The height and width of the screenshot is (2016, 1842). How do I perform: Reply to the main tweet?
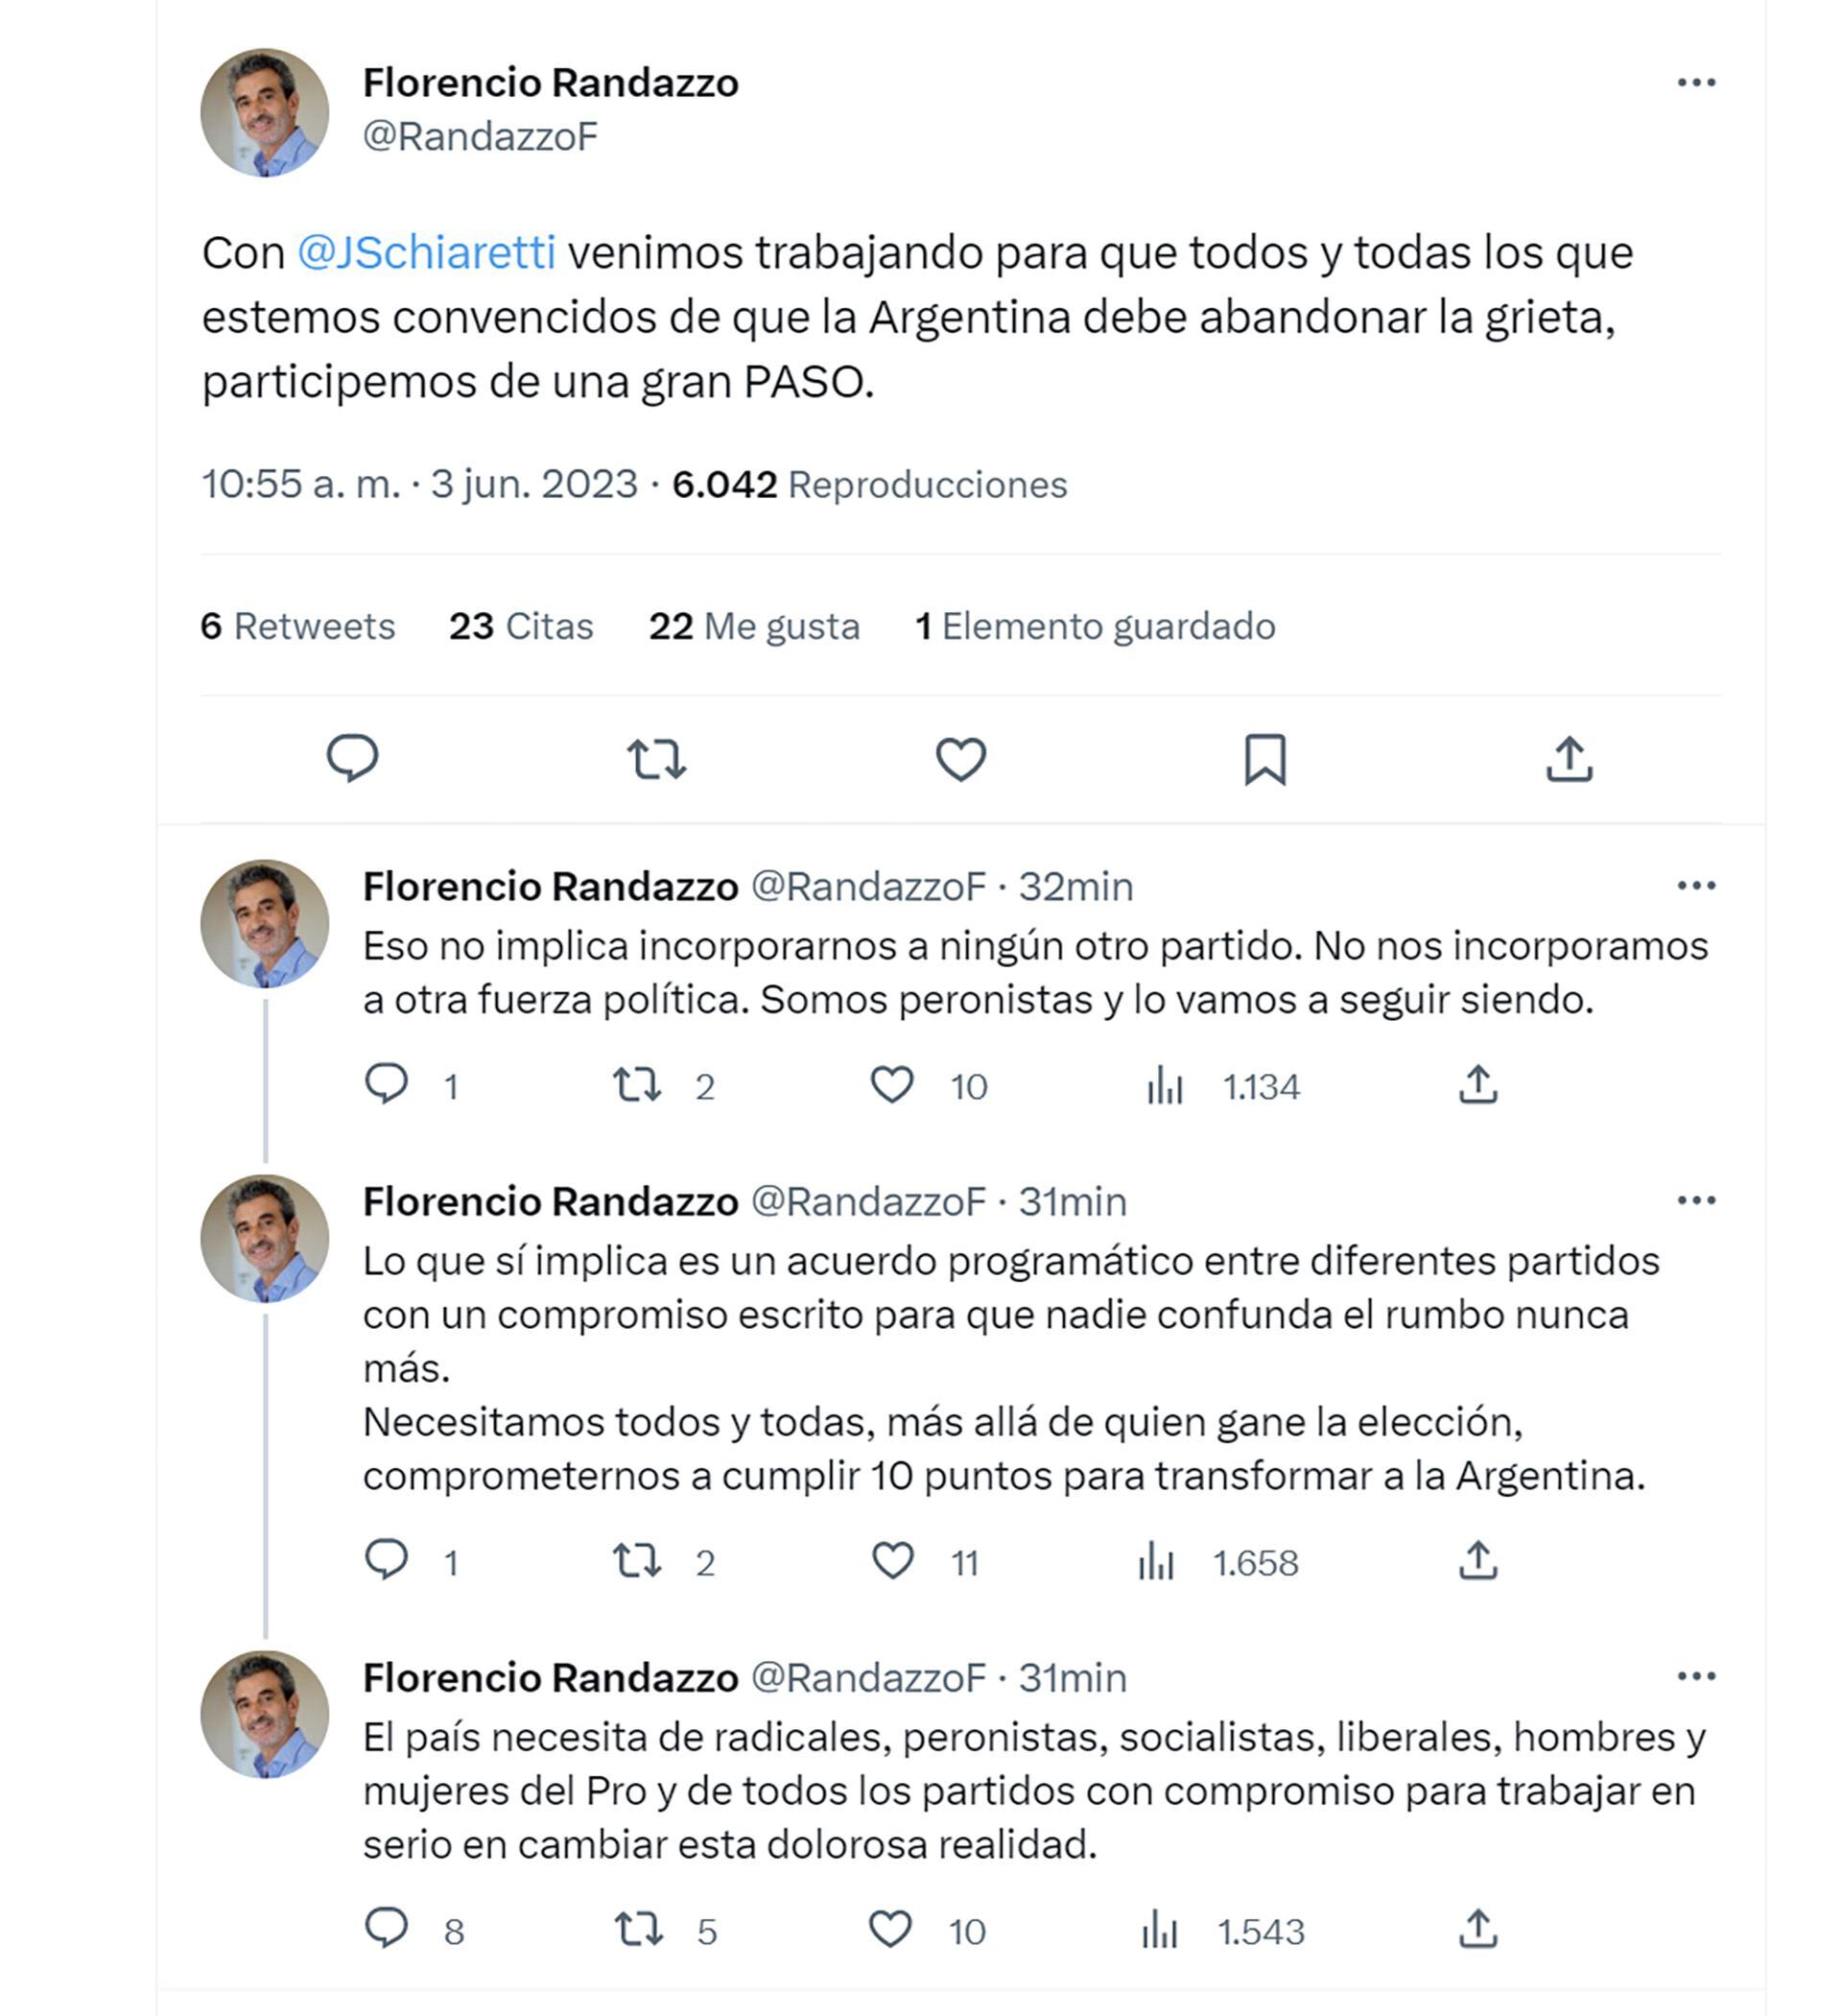(352, 758)
